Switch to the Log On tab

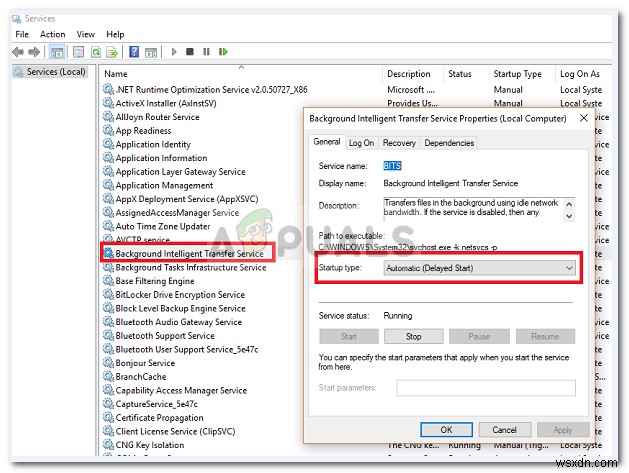point(361,143)
